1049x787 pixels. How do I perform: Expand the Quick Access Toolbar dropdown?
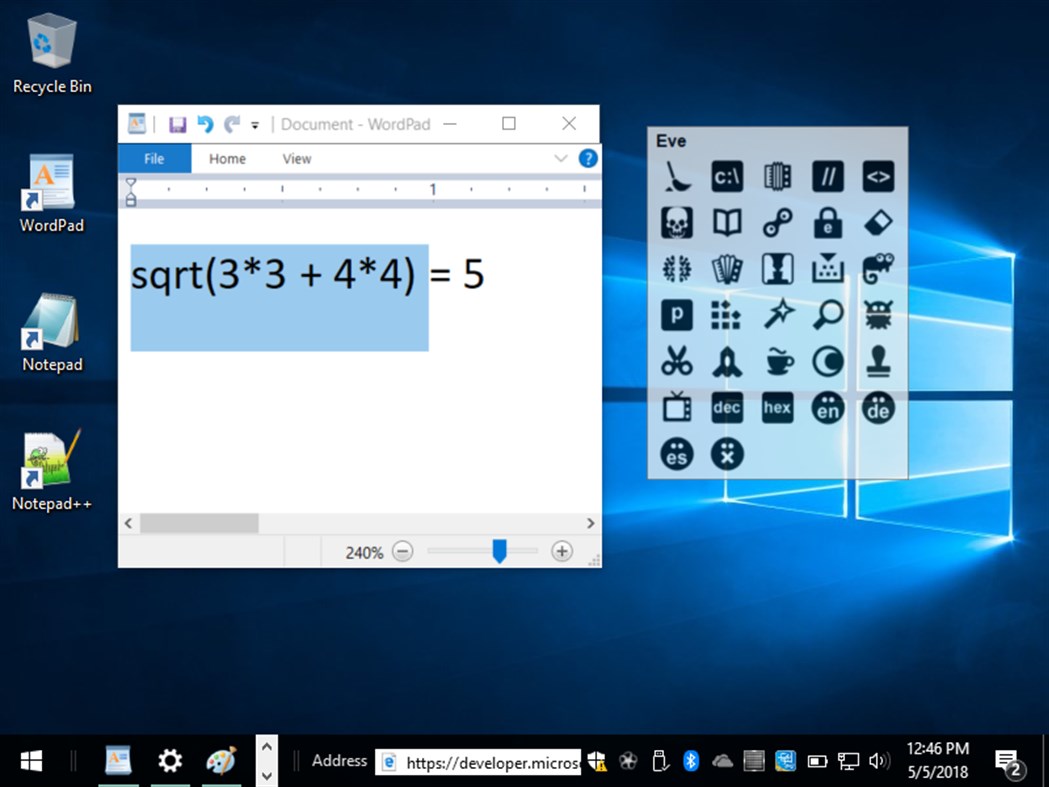(x=256, y=124)
